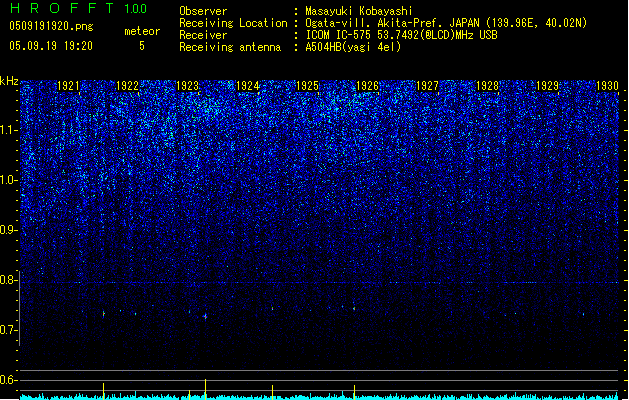The image size is (629, 400).
Task: Click the tallest yellow spike in bottom strip
Action: (205, 389)
